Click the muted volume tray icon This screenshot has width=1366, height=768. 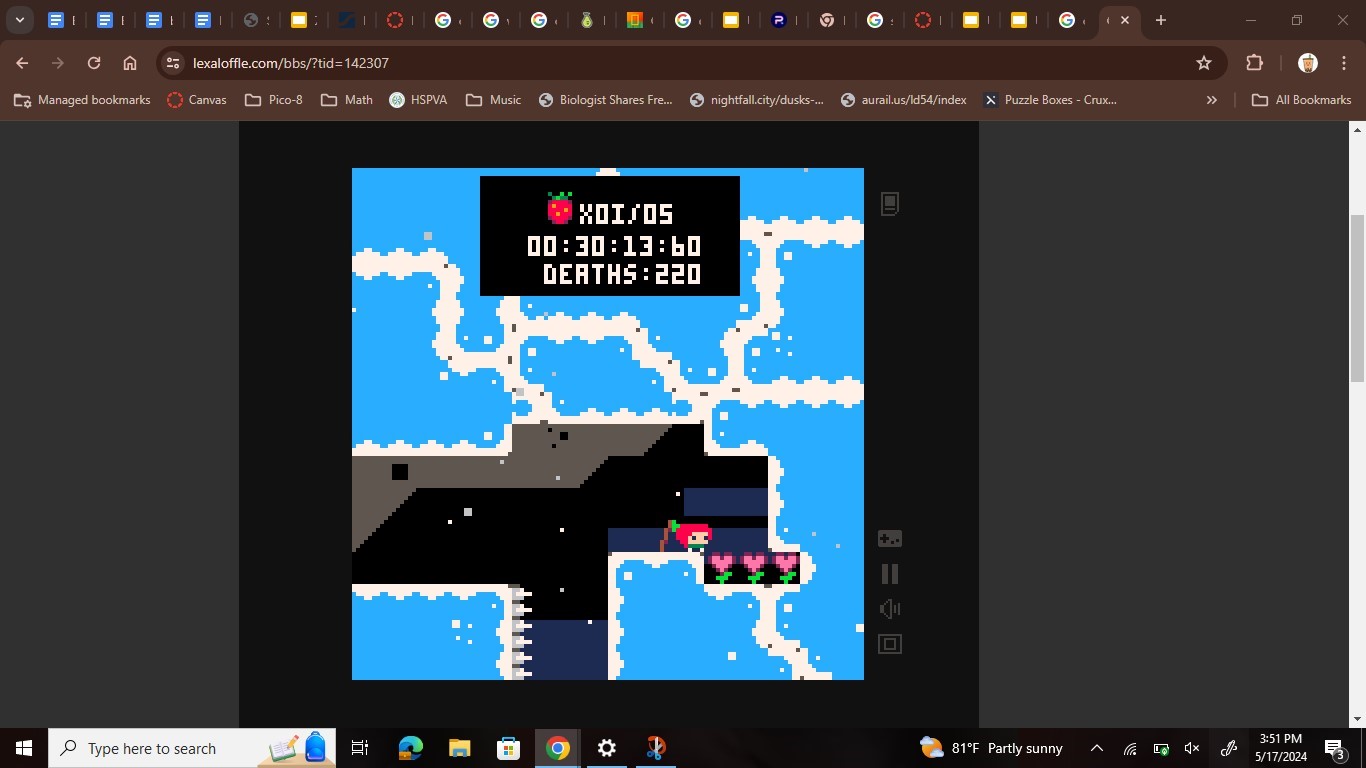(x=1192, y=748)
